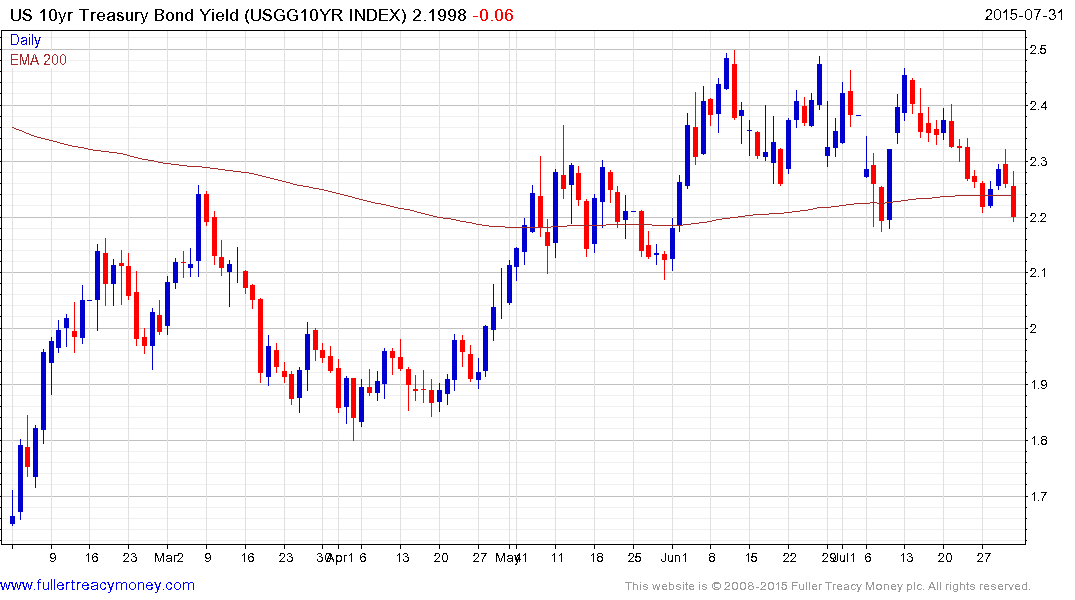Screen dimensions: 1075x600
Task: Click the 'Jun1' x-axis date label
Action: (x=674, y=557)
